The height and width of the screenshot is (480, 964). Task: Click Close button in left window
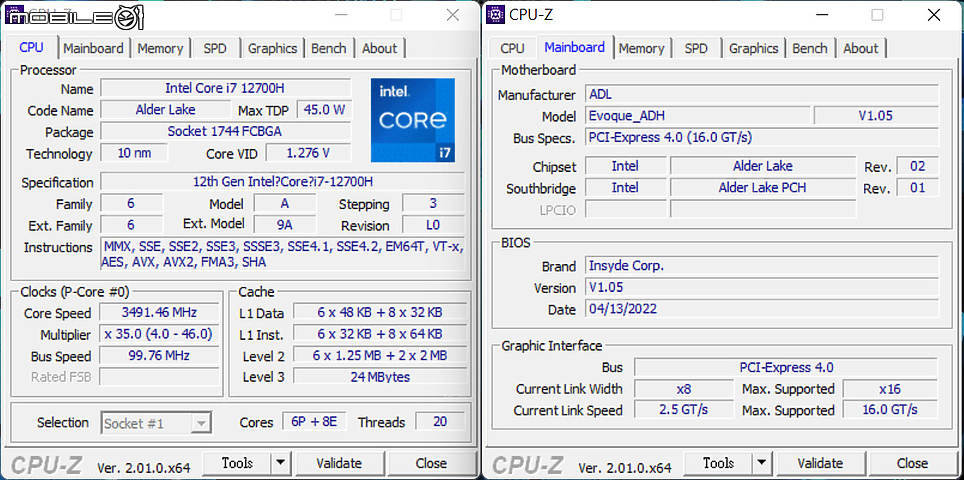coord(431,463)
